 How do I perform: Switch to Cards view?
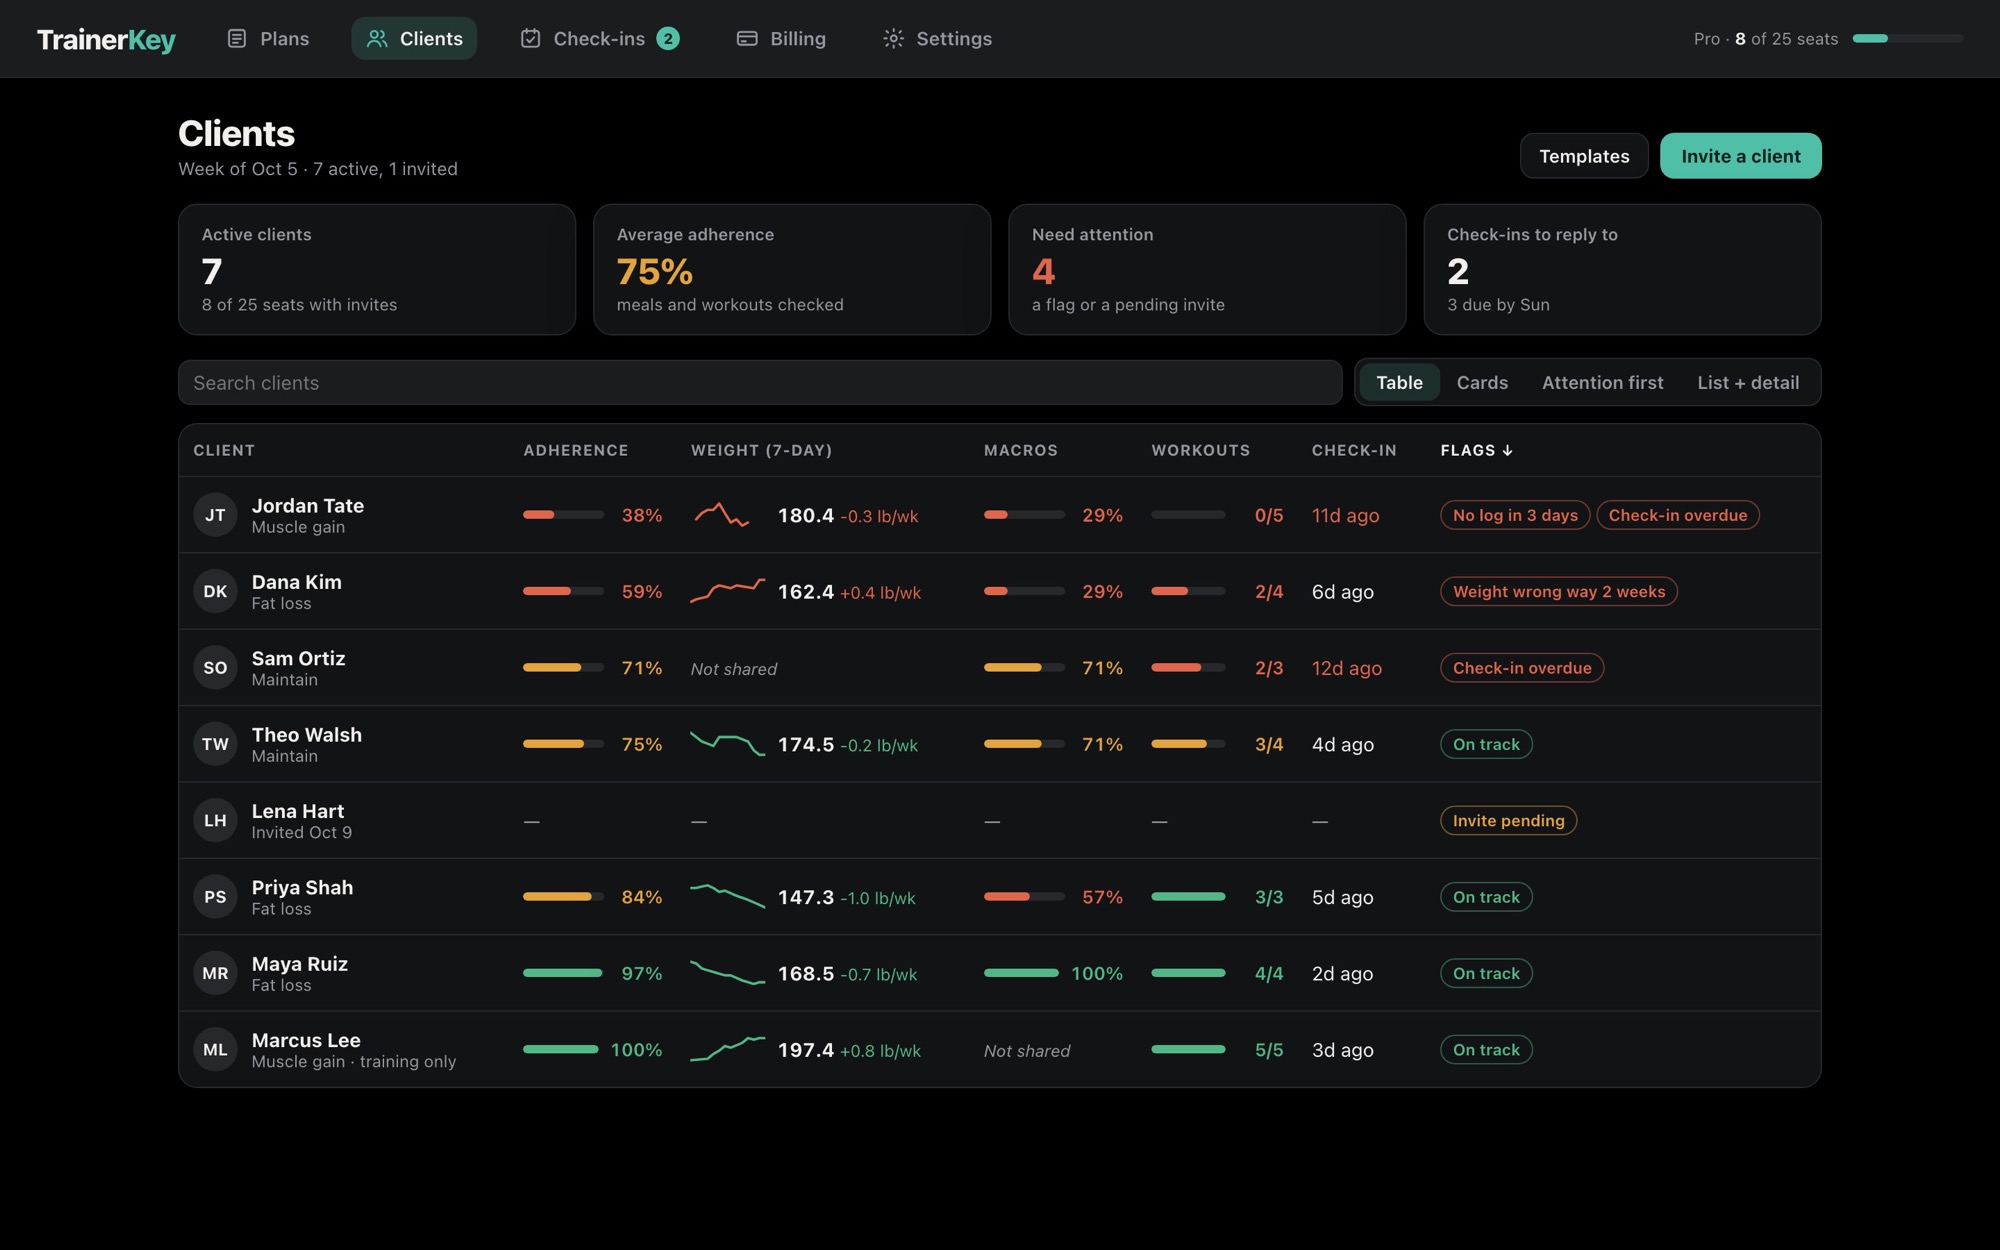1482,383
